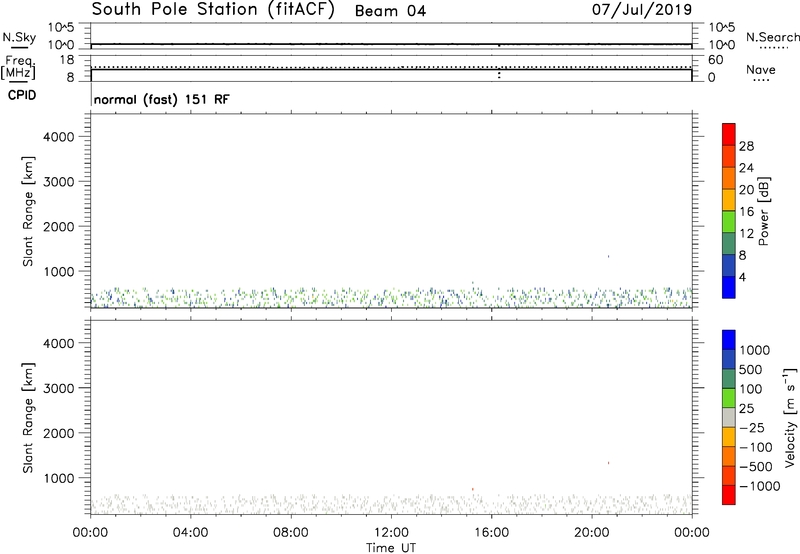800x554 pixels.
Task: Click the 'CPID' label
Action: click(22, 95)
